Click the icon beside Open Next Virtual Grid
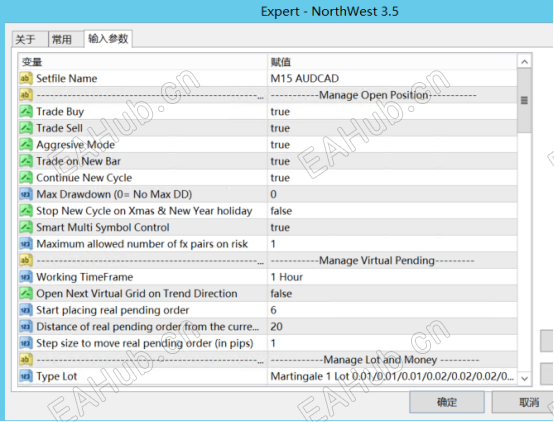The image size is (554, 422). point(26,293)
